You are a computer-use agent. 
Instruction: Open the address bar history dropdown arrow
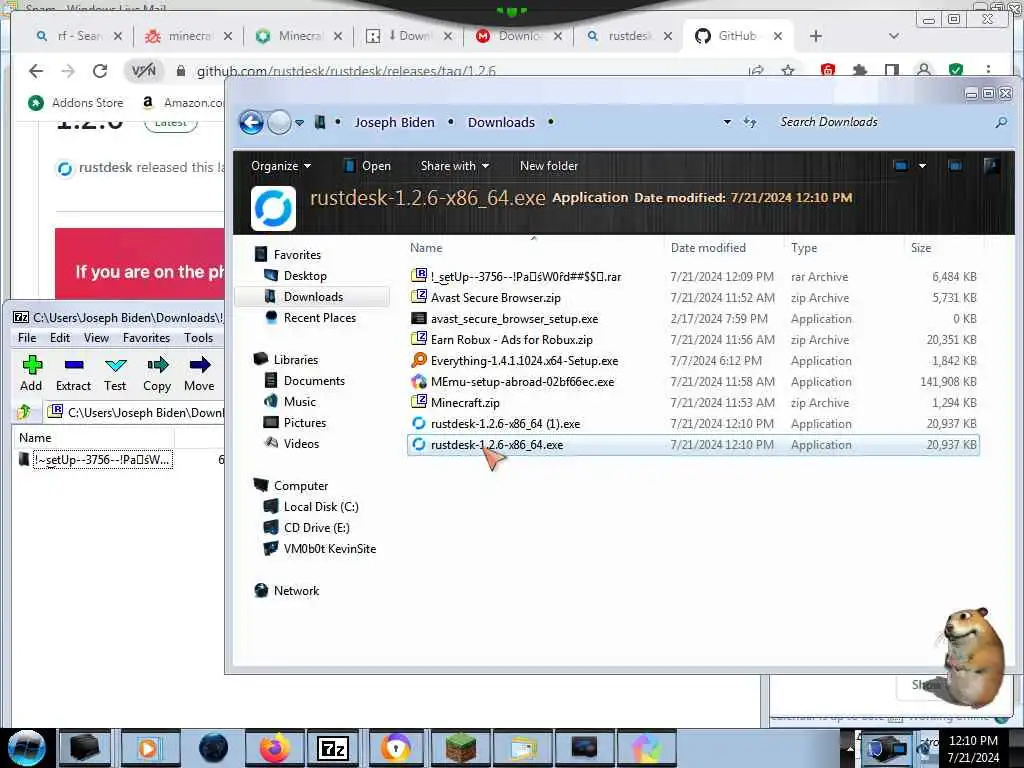727,122
